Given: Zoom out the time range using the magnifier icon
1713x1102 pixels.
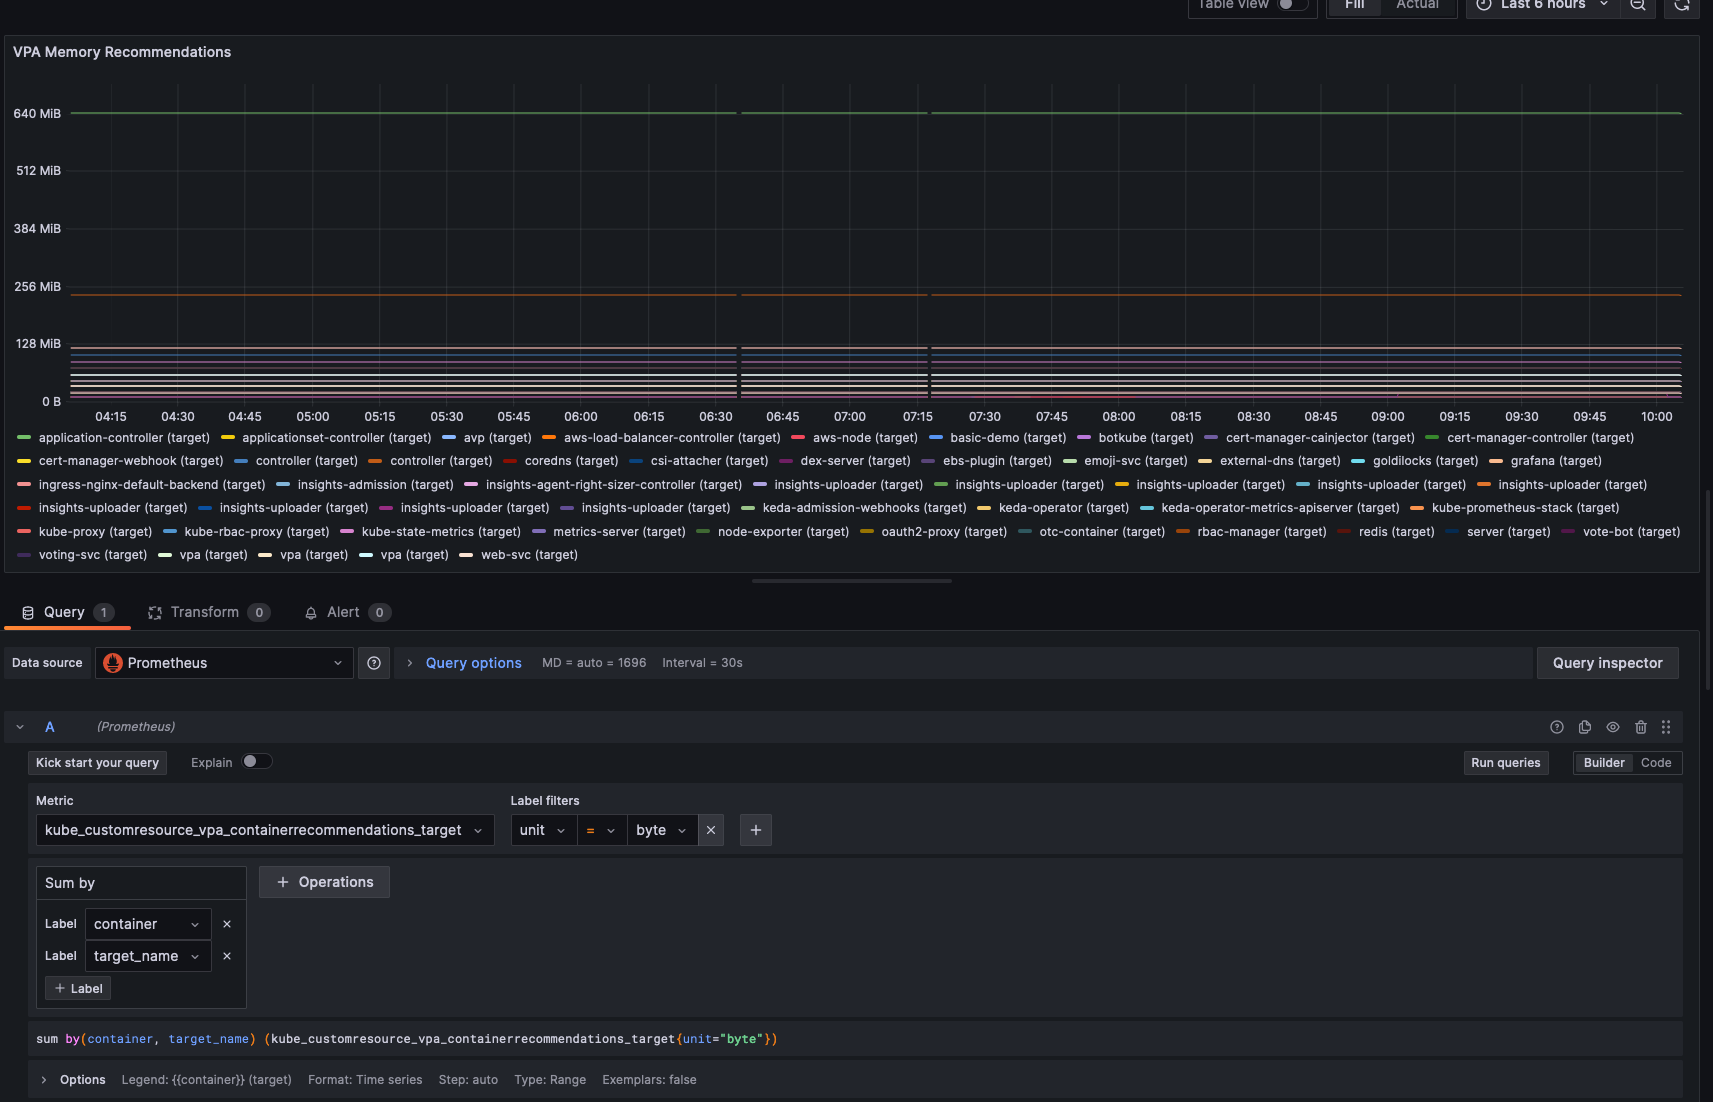Looking at the screenshot, I should tap(1637, 5).
